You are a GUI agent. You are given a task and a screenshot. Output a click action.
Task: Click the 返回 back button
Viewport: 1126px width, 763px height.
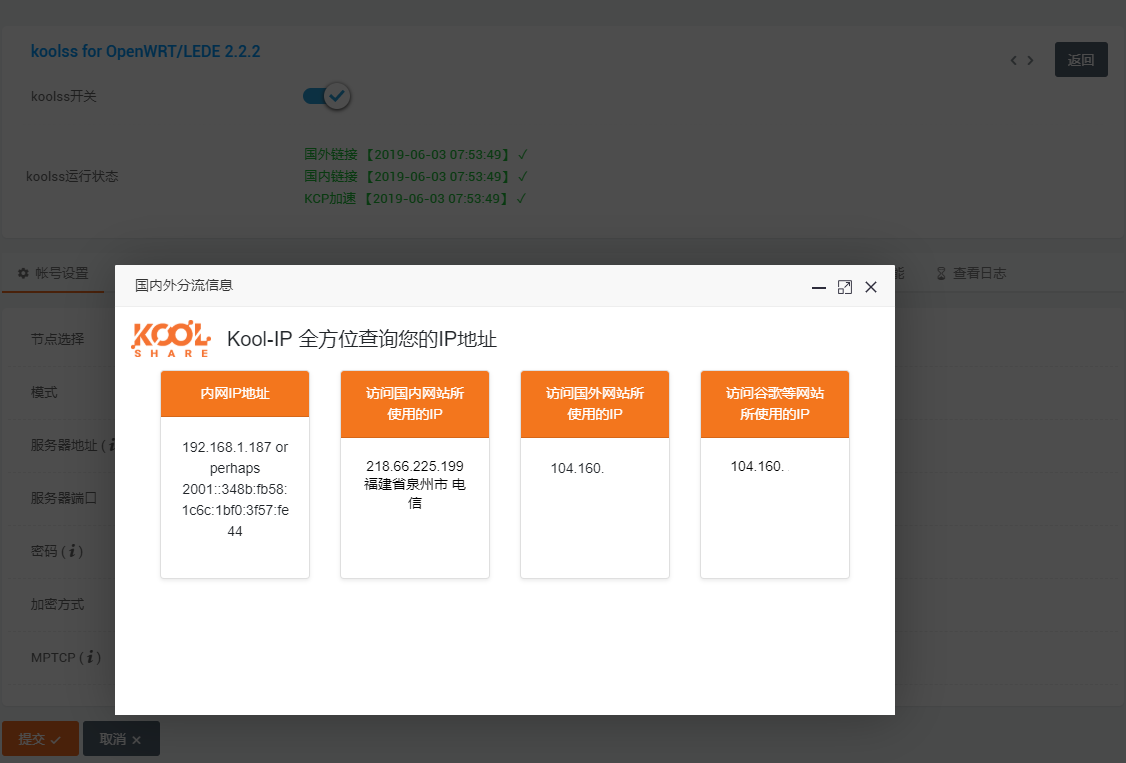1081,60
